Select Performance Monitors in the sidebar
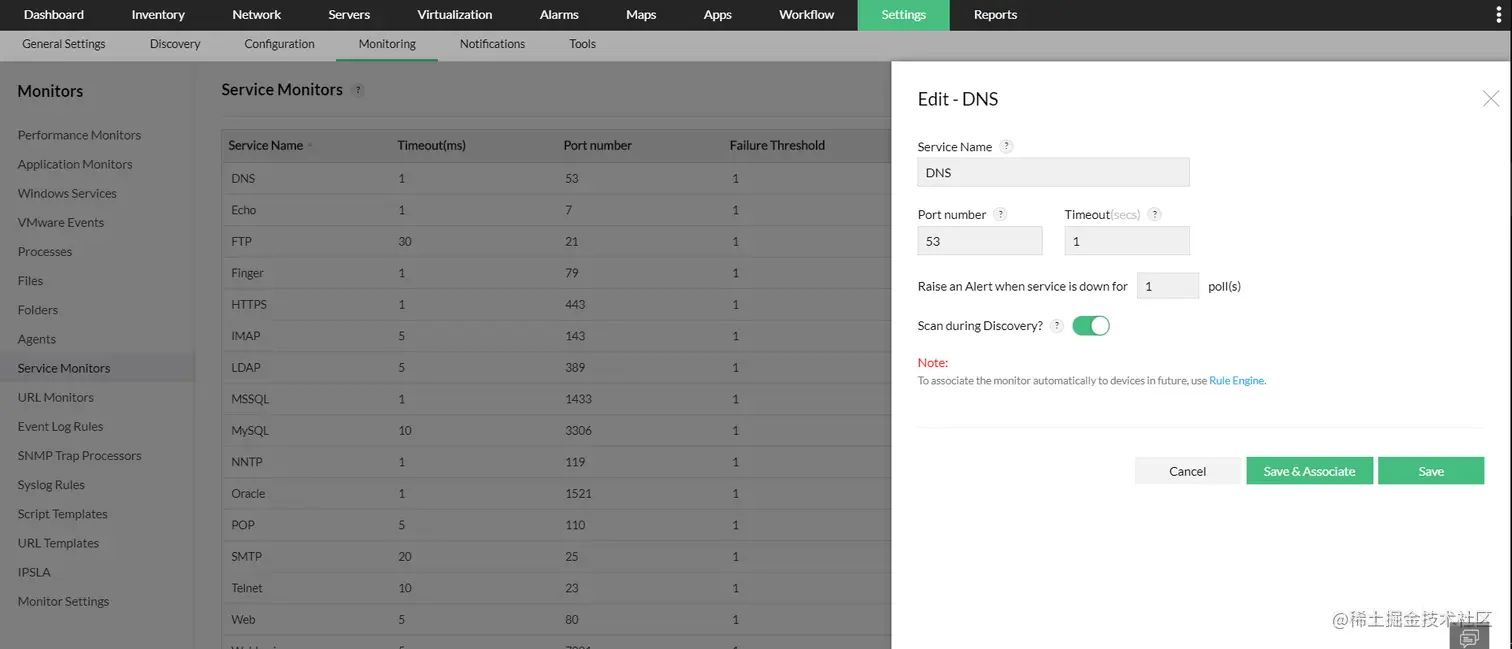Viewport: 1512px width, 649px height. pos(79,135)
